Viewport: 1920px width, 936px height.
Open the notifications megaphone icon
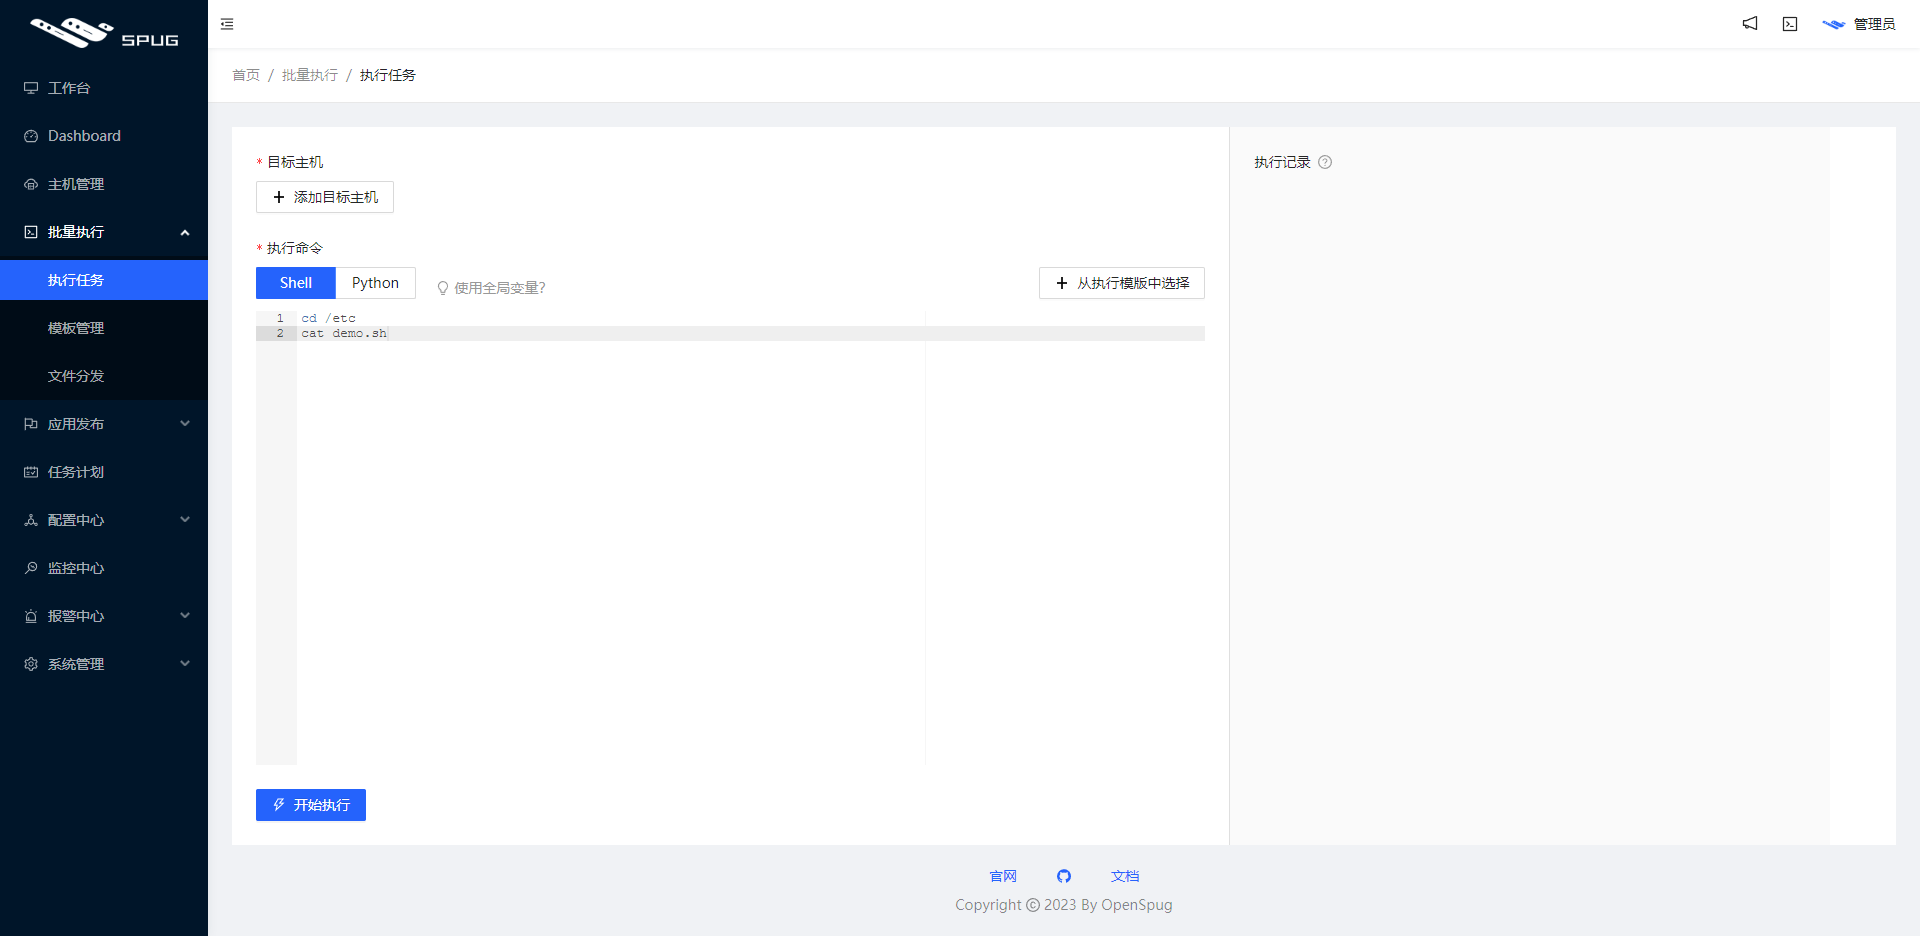coord(1750,23)
